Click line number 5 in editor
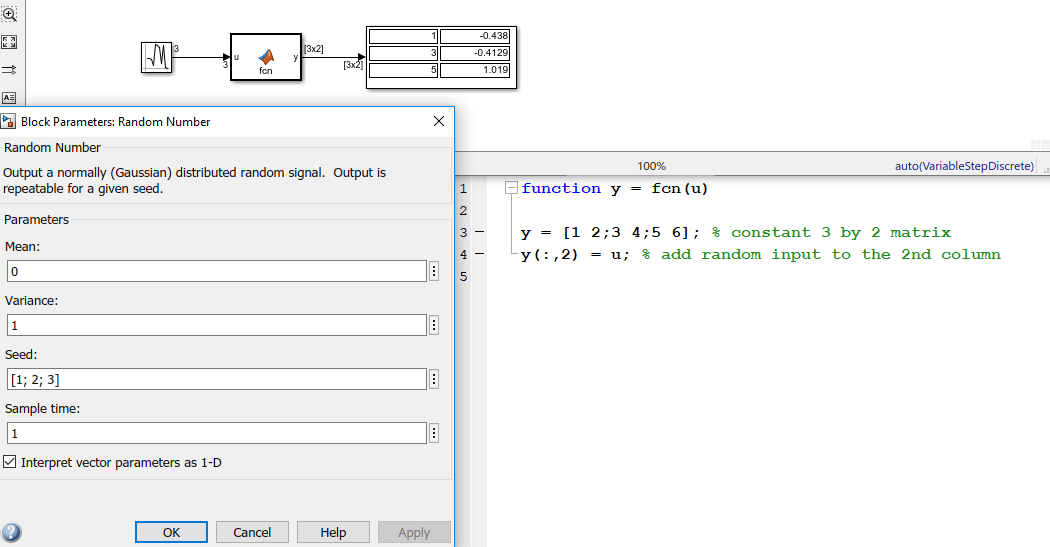Screen dimensions: 1050x547 463,277
